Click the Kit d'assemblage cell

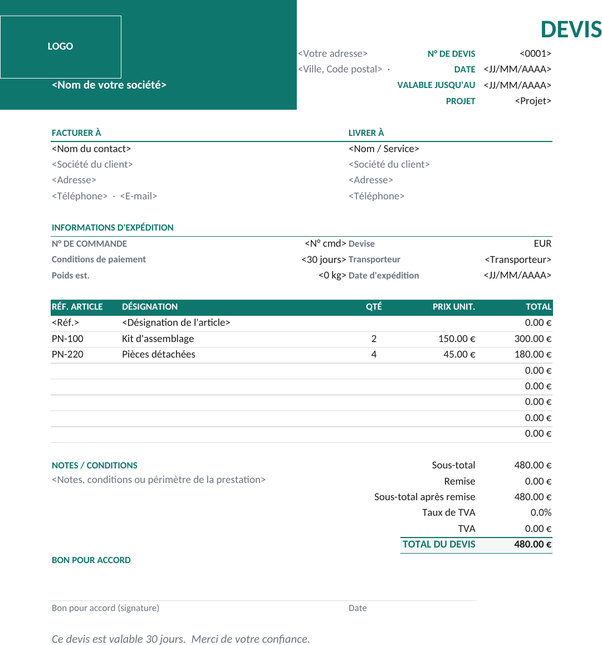(x=158, y=339)
